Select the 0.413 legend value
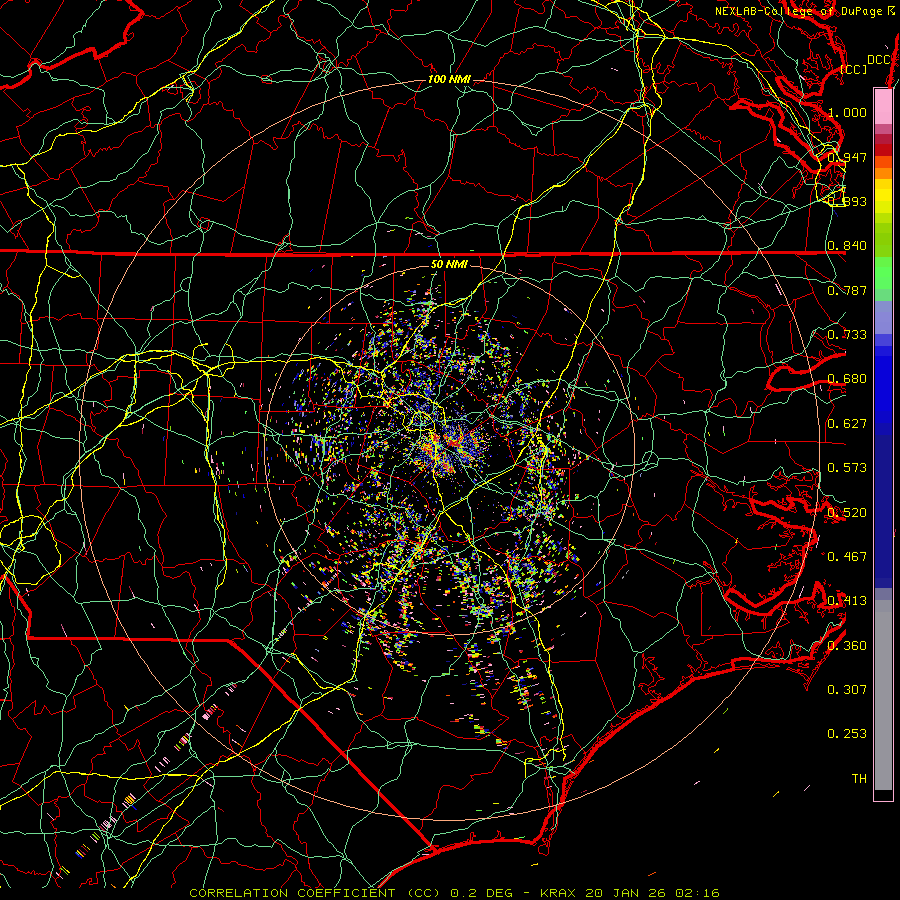This screenshot has height=900, width=900. point(847,600)
